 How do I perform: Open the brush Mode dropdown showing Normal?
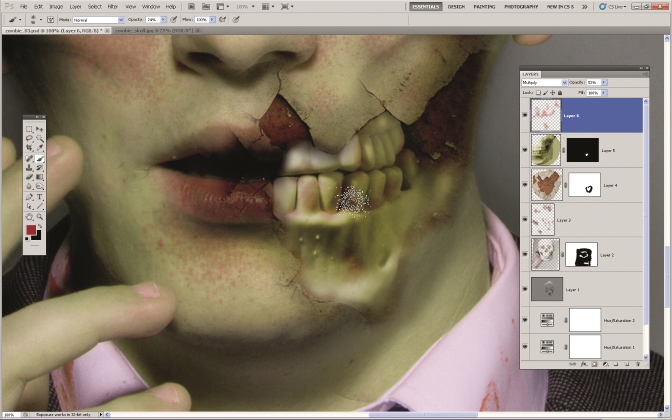click(98, 20)
